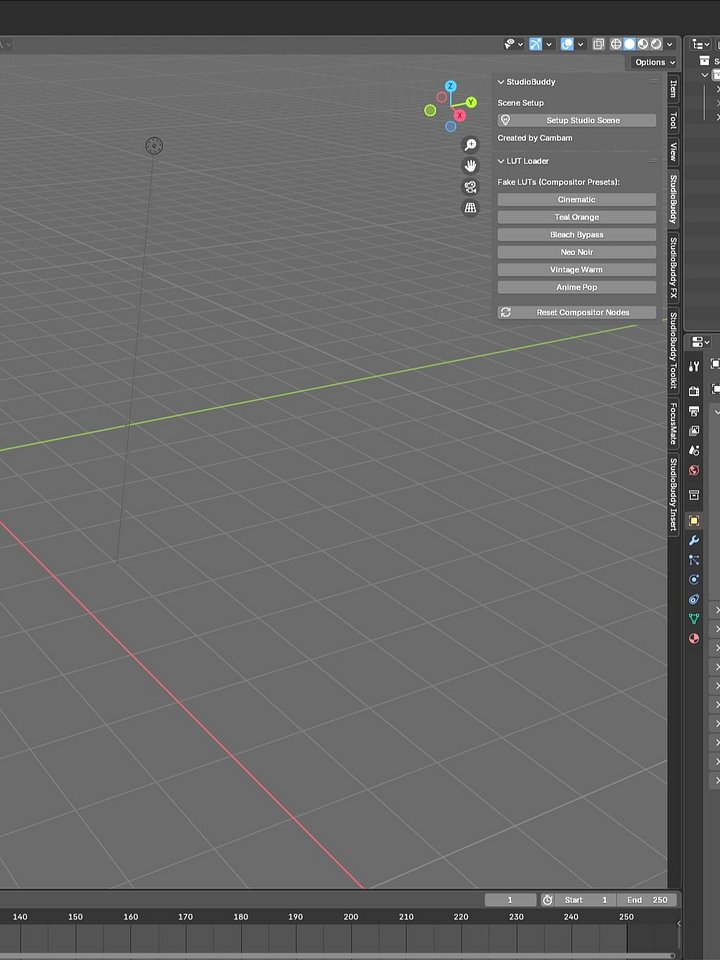Open the Object Constraints properties tab
Screen dimensions: 720x960
(694, 599)
